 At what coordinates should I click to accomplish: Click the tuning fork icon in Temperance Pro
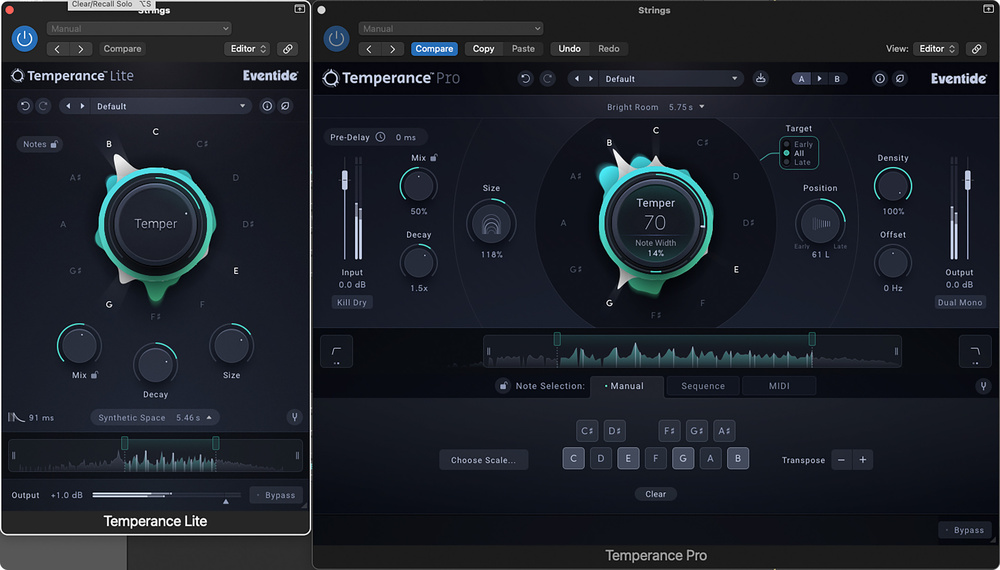point(983,386)
